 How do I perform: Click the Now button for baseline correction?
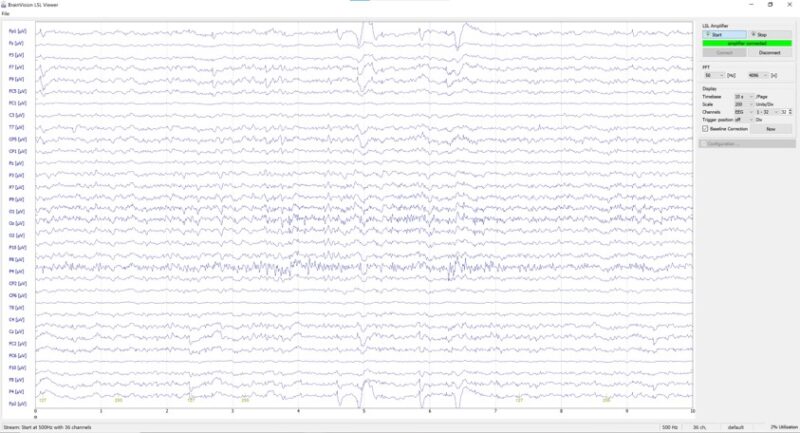[771, 129]
